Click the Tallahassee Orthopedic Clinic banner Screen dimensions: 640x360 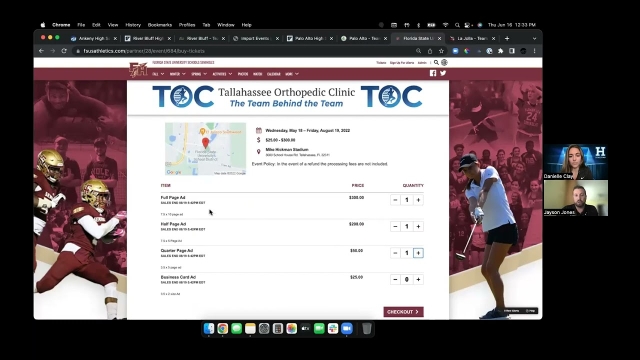[x=288, y=97]
